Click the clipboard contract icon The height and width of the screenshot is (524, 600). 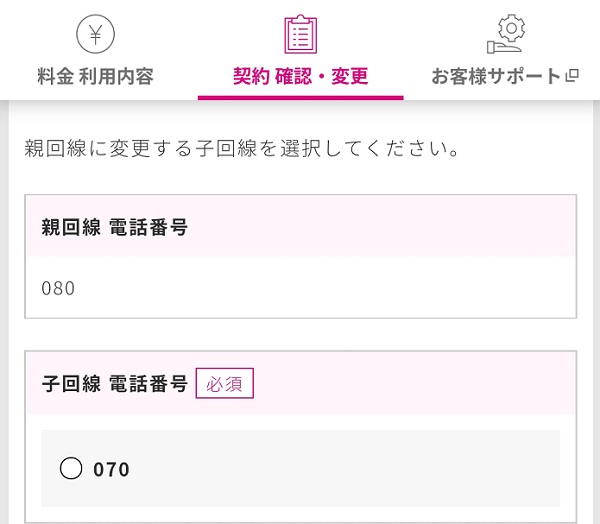pos(301,34)
